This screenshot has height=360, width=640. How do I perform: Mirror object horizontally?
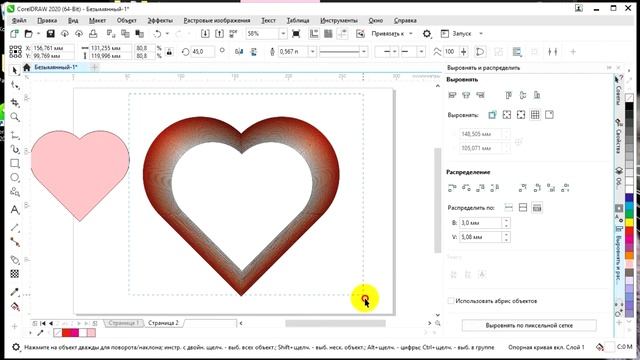tap(239, 52)
